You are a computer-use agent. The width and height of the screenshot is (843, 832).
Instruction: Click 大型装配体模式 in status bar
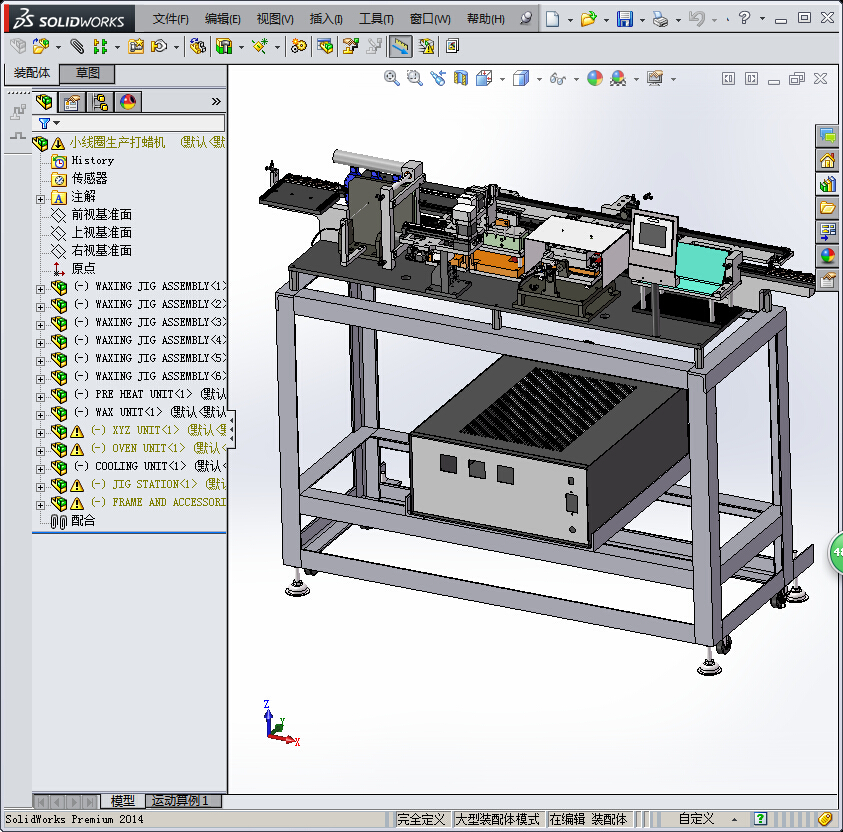(x=497, y=819)
